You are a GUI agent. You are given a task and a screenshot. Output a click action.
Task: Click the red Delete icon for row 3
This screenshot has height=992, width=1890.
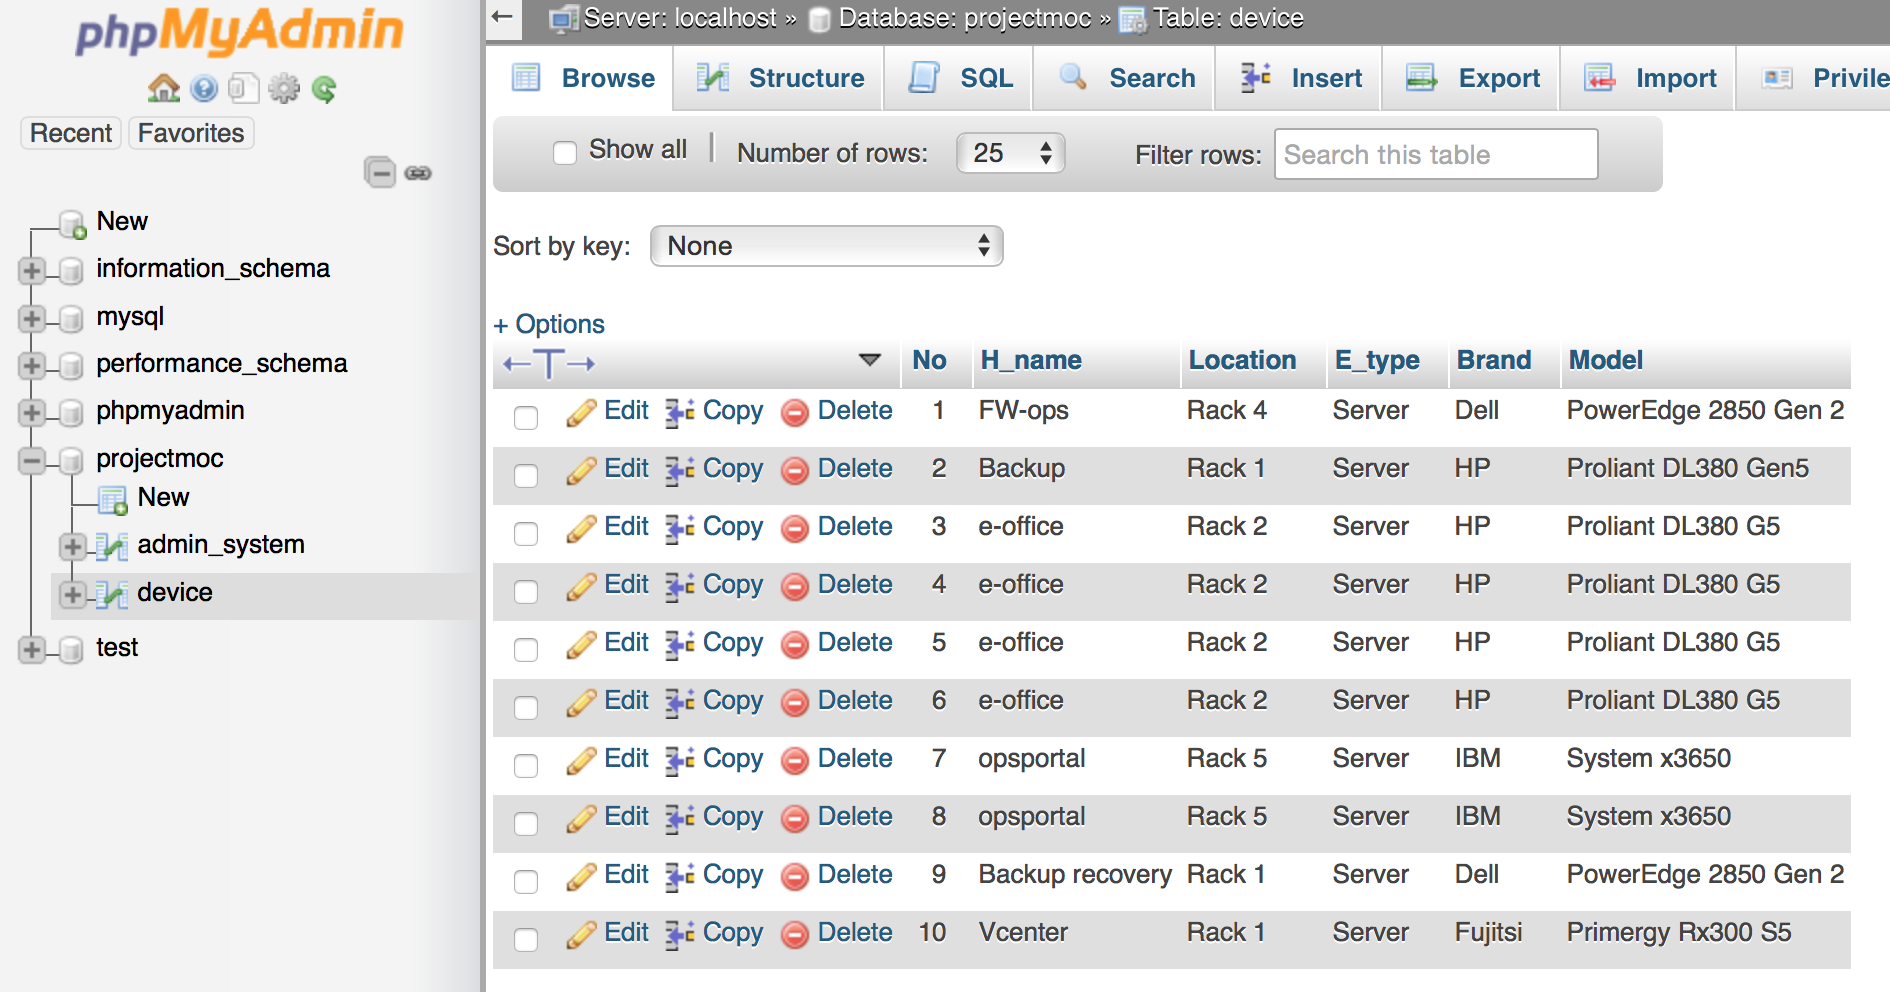[795, 528]
